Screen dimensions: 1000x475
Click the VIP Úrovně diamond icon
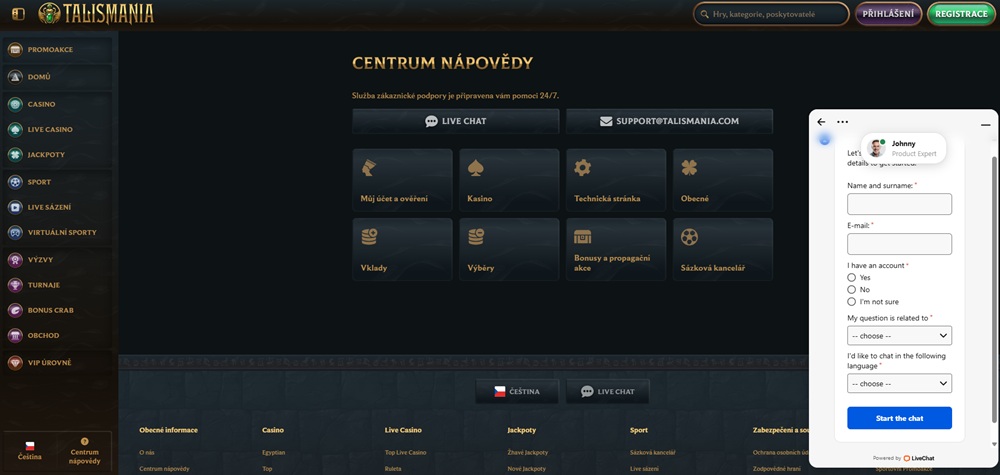[x=15, y=362]
